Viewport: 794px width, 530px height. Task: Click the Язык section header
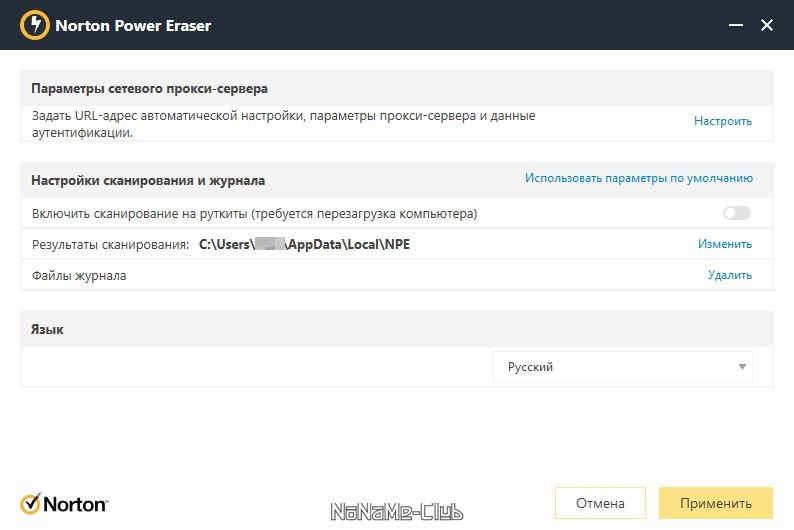(x=47, y=329)
